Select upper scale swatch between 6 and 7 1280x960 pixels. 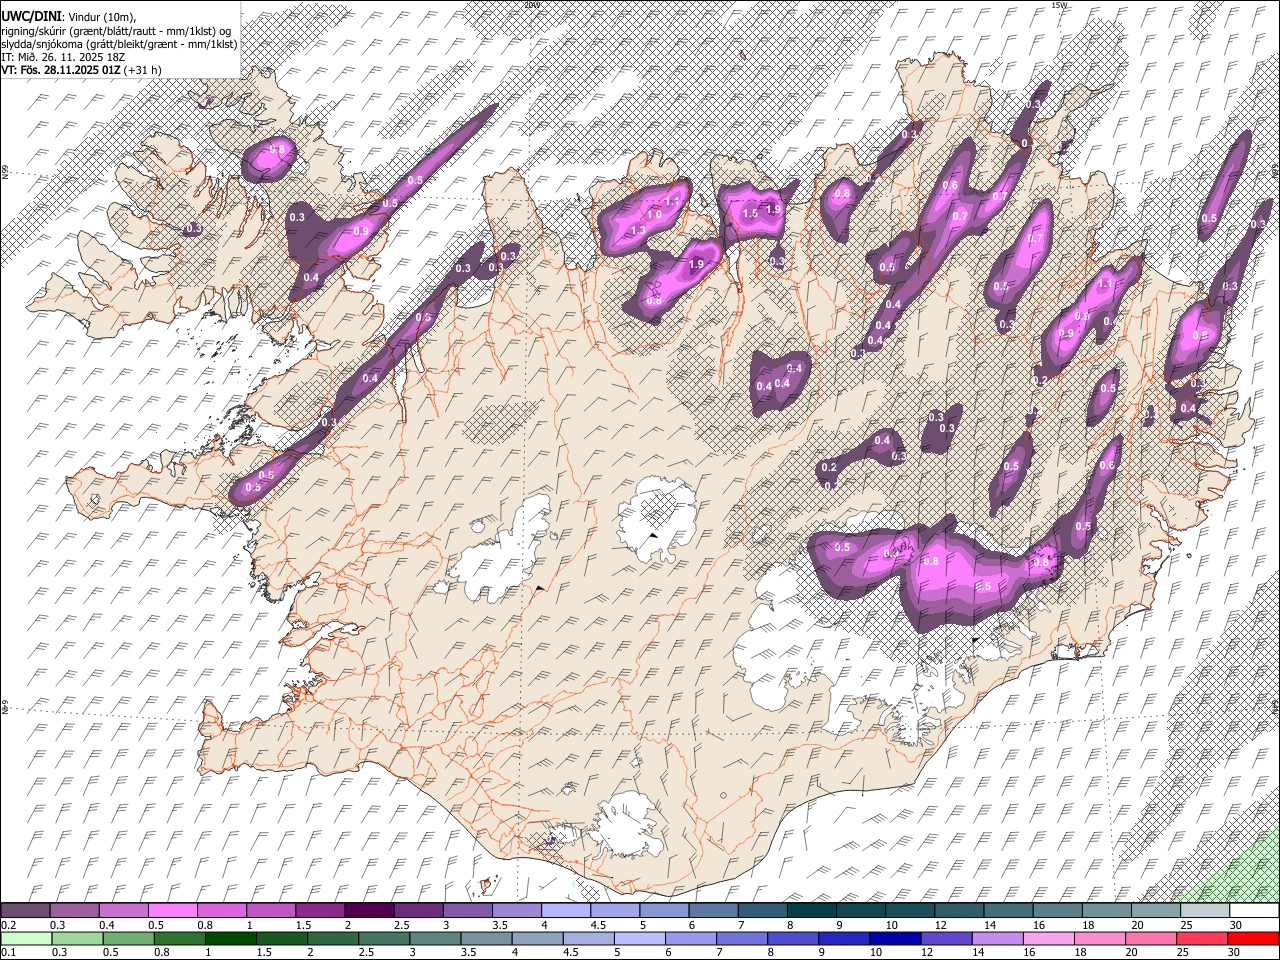pos(713,911)
